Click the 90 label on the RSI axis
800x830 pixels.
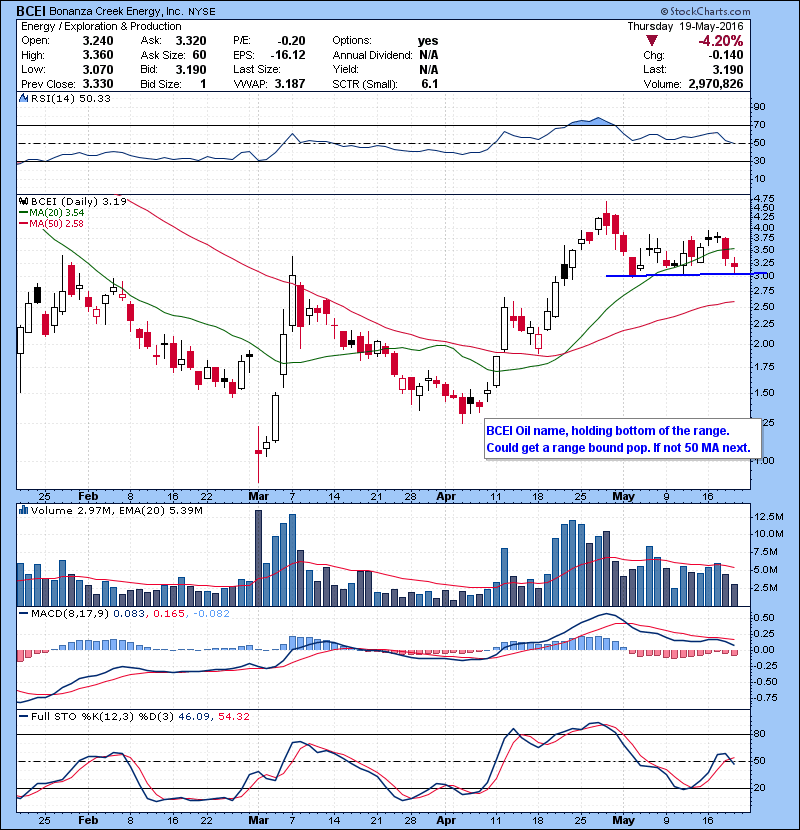759,106
